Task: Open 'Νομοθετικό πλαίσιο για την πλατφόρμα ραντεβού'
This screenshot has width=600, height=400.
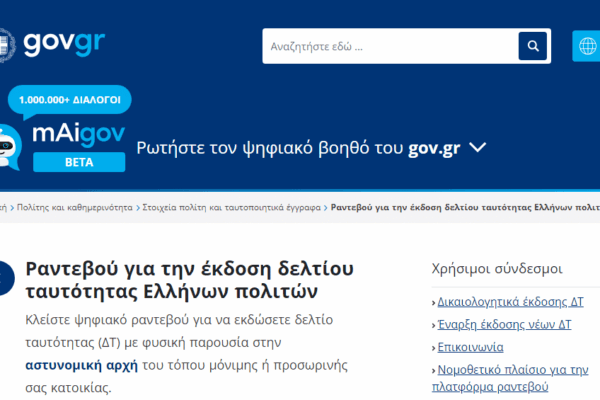Action: [511, 378]
